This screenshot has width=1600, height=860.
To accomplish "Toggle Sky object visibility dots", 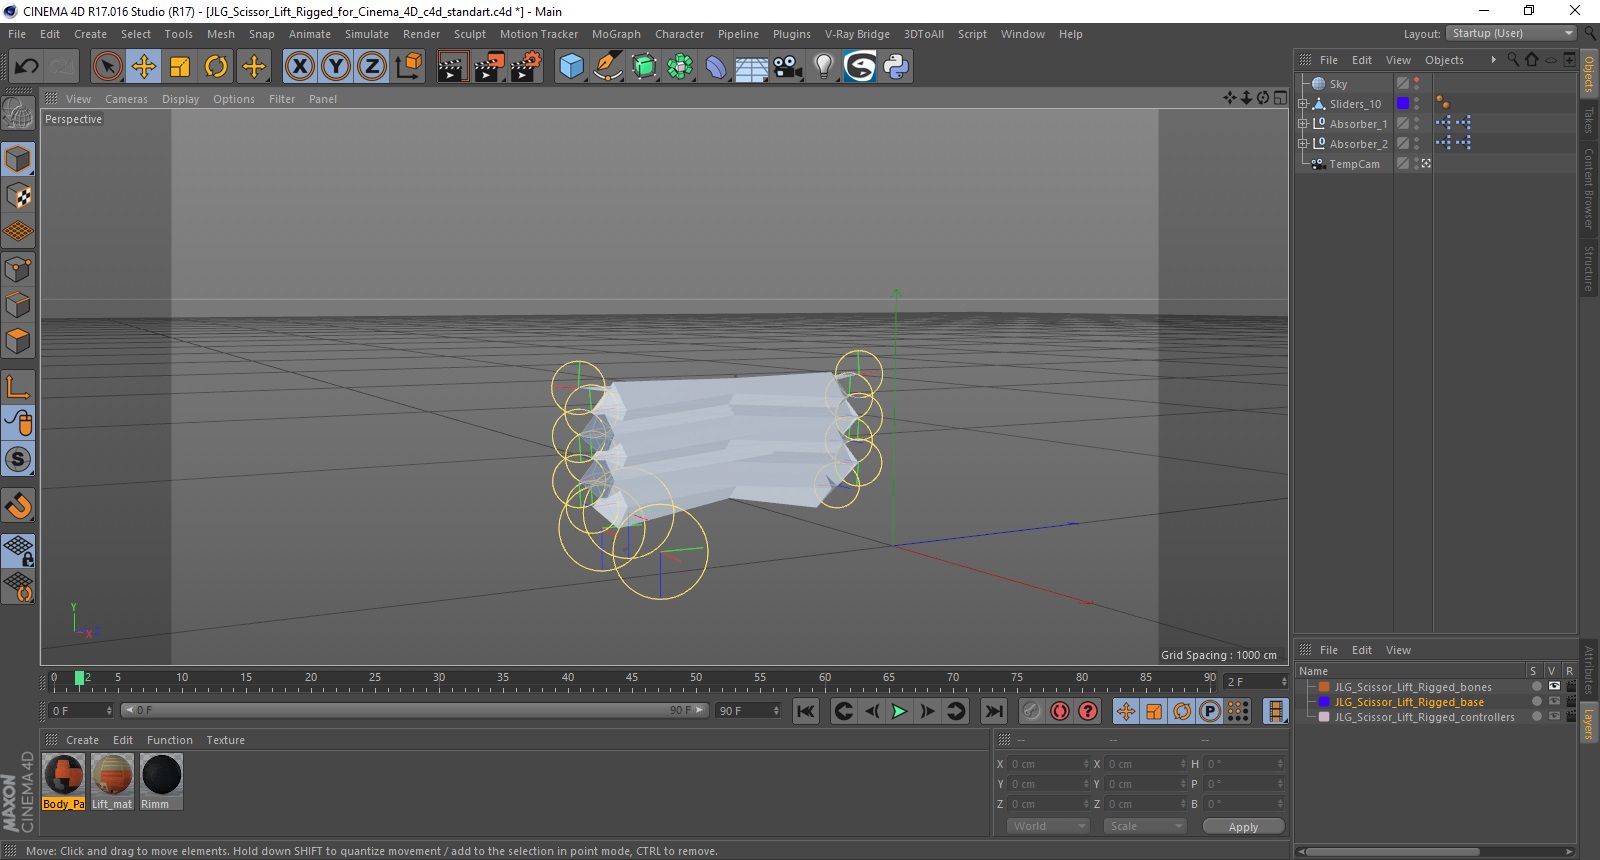I will [1417, 84].
